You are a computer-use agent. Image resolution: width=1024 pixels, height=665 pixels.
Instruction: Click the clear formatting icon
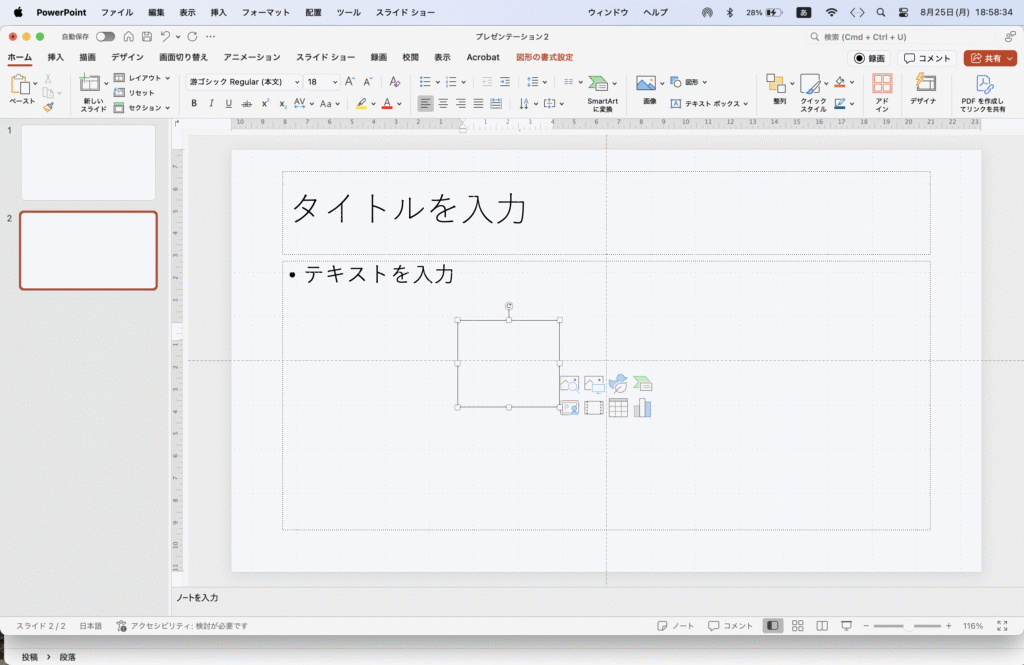pos(394,82)
